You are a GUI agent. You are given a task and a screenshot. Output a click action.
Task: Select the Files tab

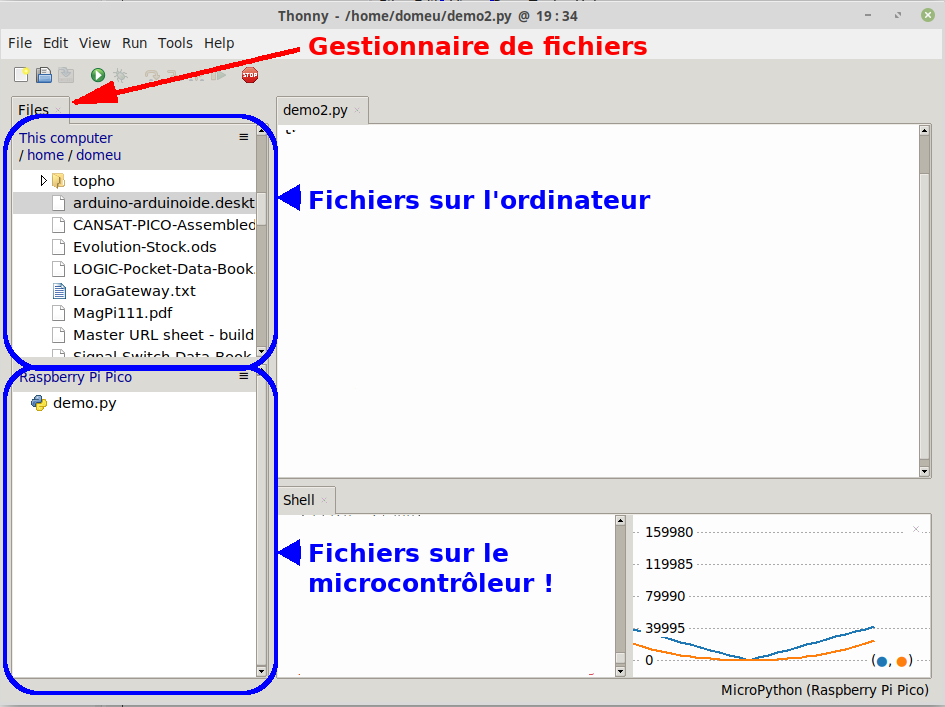tap(33, 110)
